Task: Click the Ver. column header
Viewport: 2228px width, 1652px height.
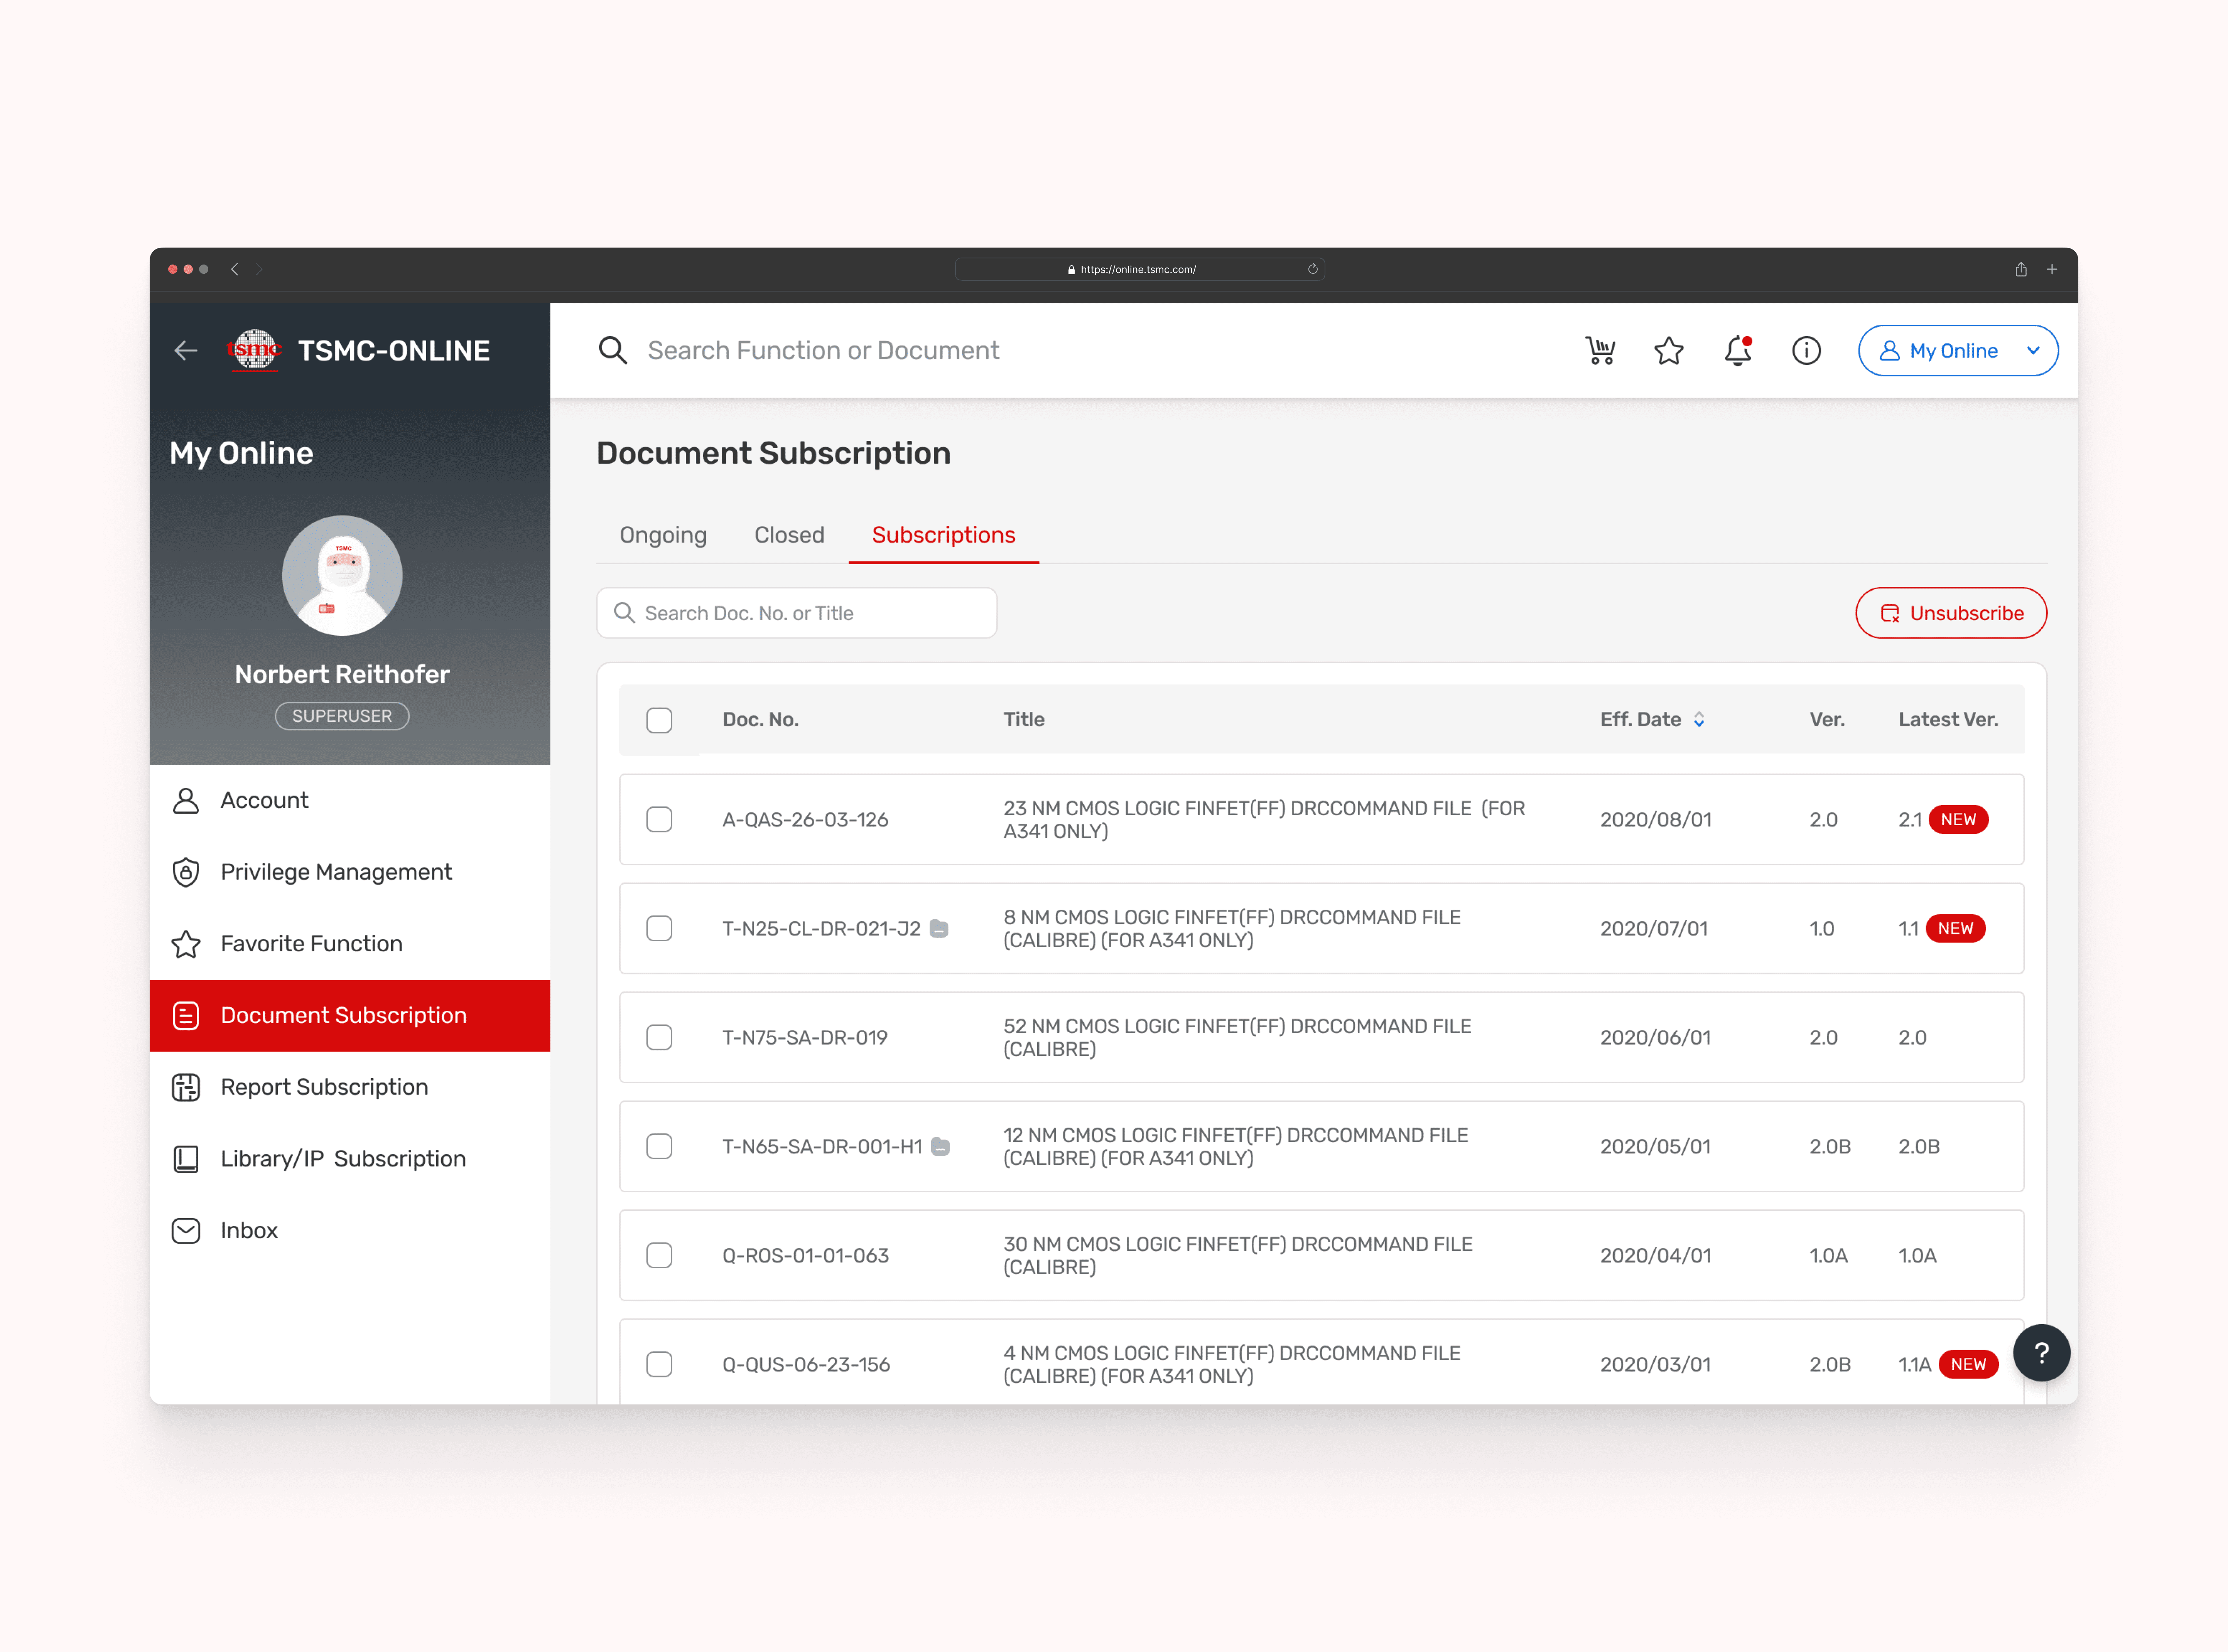Action: coord(1827,720)
